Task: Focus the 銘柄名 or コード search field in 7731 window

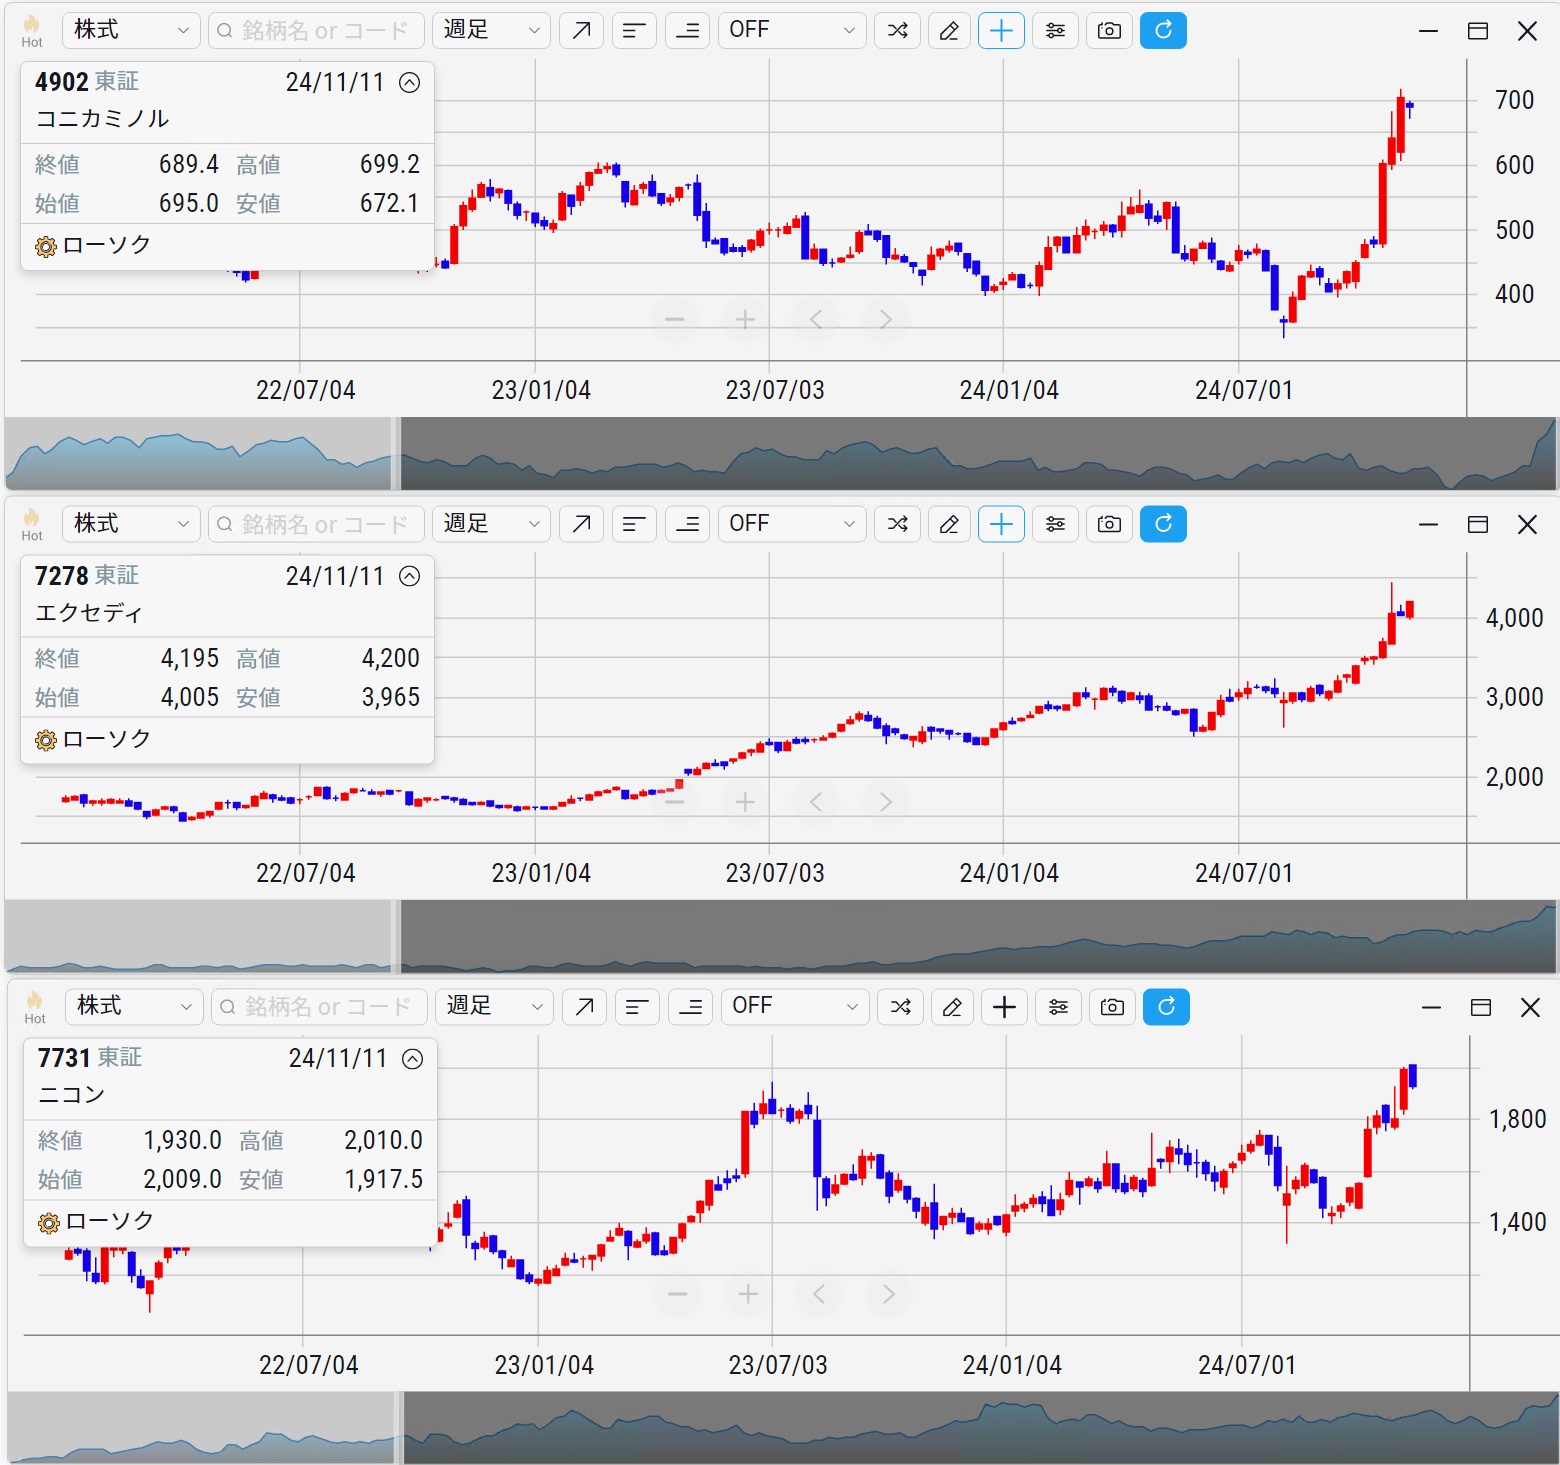Action: [319, 1006]
